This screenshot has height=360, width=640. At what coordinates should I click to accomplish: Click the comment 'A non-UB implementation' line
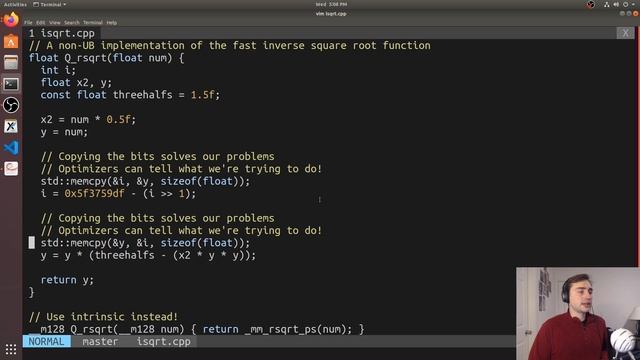229,45
